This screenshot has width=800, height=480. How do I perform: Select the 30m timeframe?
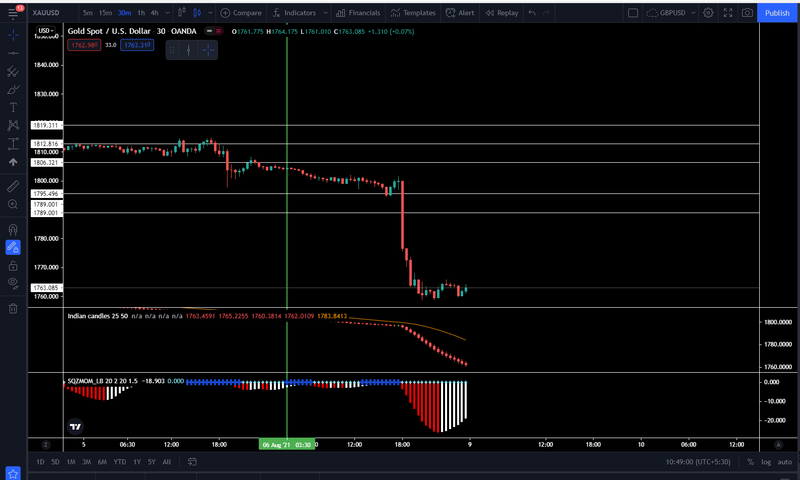coord(124,13)
